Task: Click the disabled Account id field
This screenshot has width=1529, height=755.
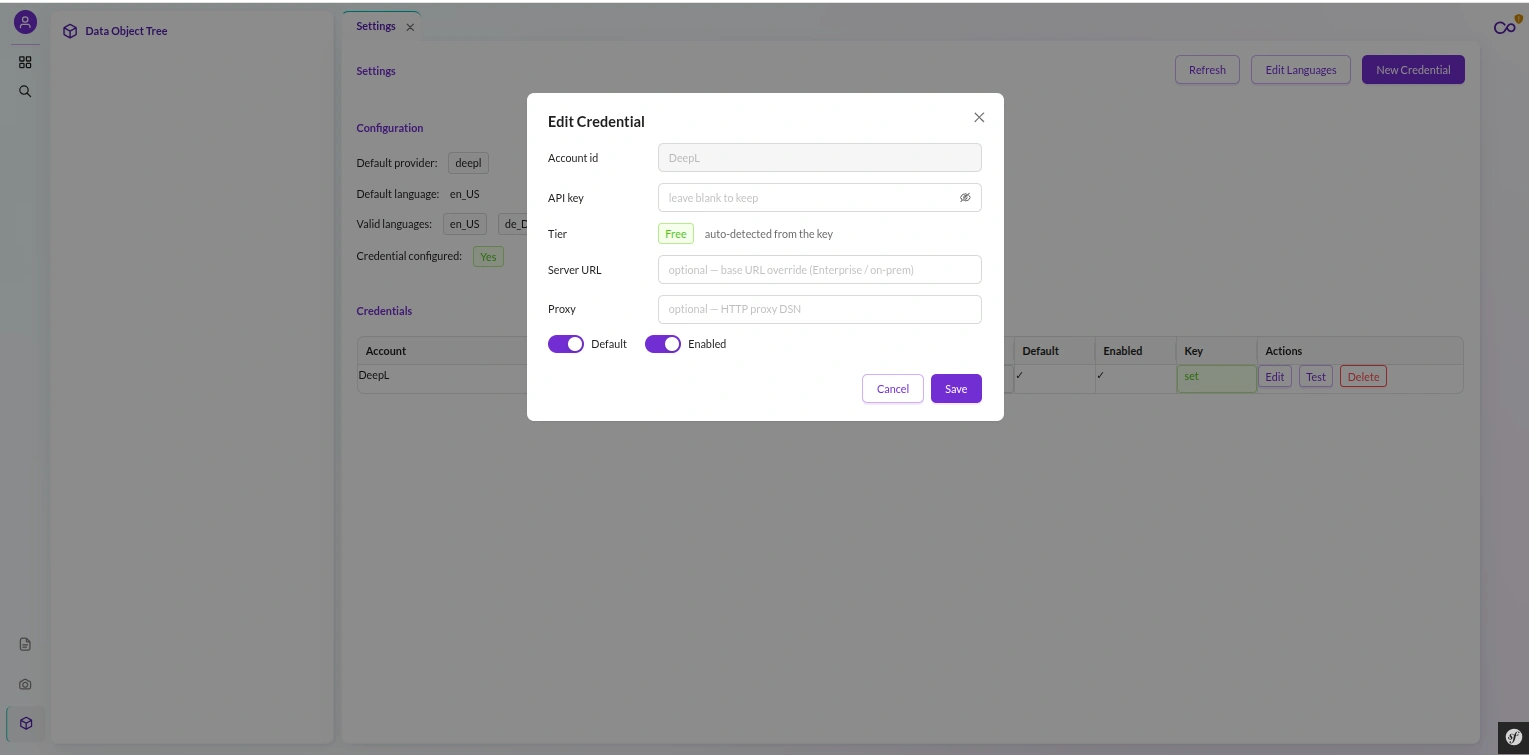Action: [820, 158]
